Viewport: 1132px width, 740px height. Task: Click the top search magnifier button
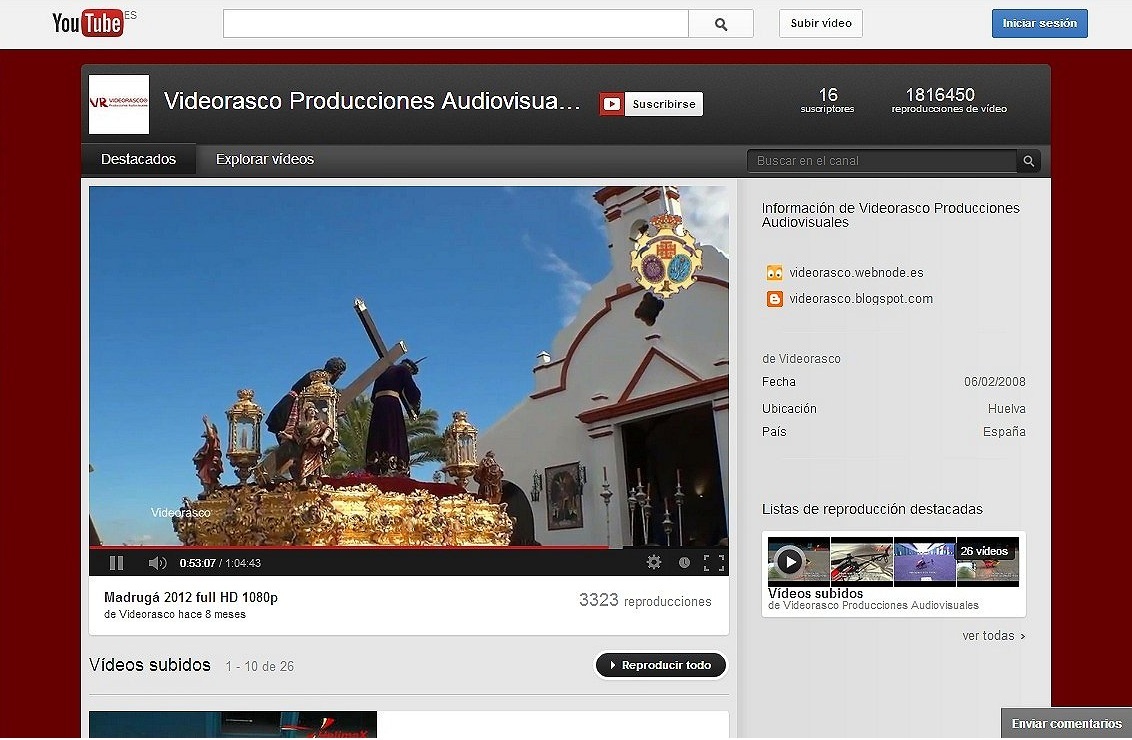(x=721, y=24)
